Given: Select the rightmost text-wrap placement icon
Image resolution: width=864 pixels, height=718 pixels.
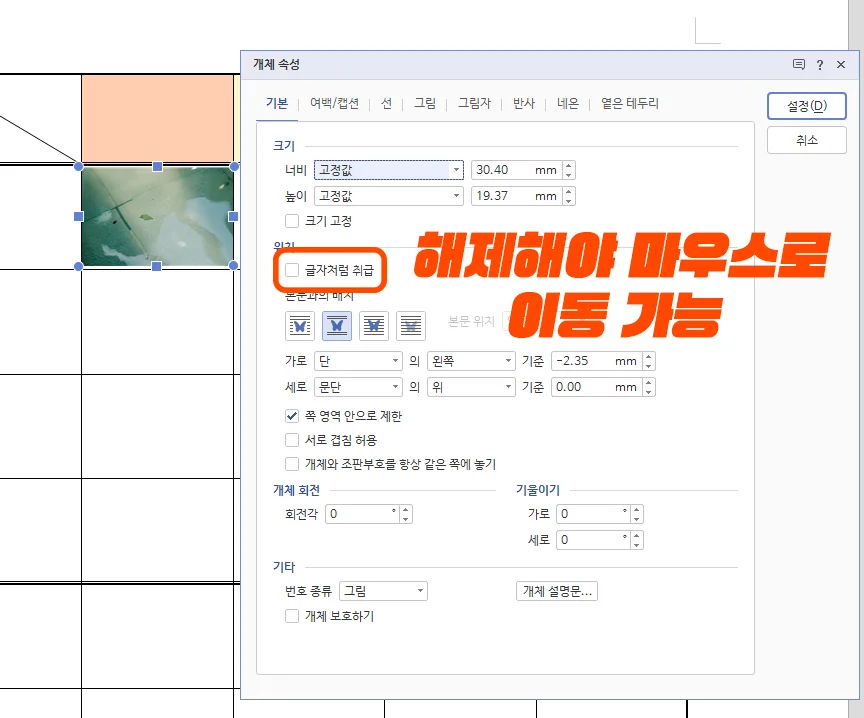Looking at the screenshot, I should coord(410,325).
